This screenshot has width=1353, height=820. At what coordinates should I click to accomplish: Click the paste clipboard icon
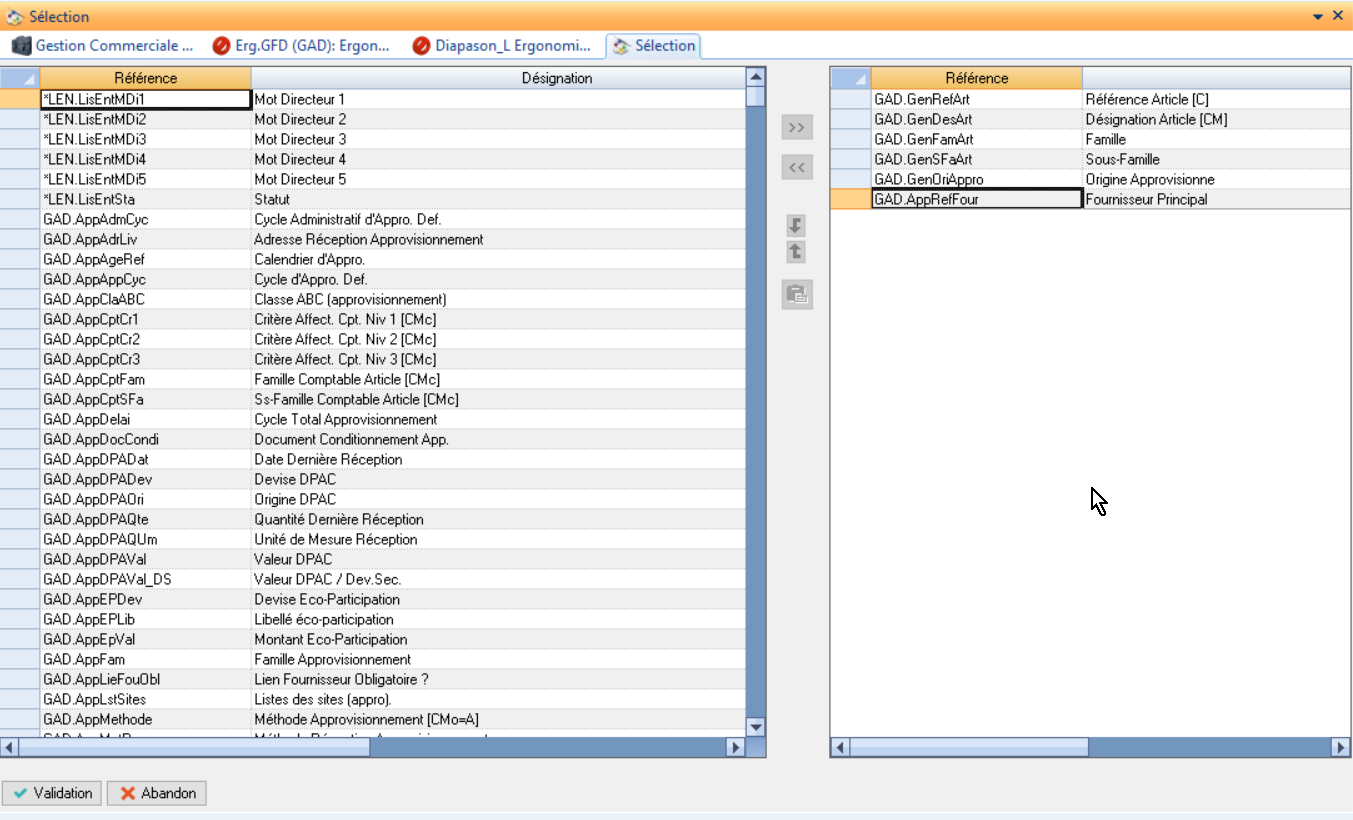point(796,294)
